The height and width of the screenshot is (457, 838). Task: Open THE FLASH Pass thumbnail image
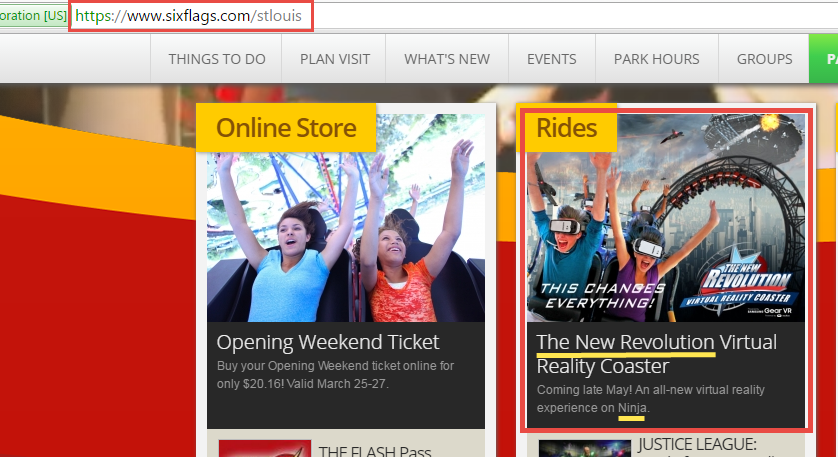pyautogui.click(x=257, y=449)
